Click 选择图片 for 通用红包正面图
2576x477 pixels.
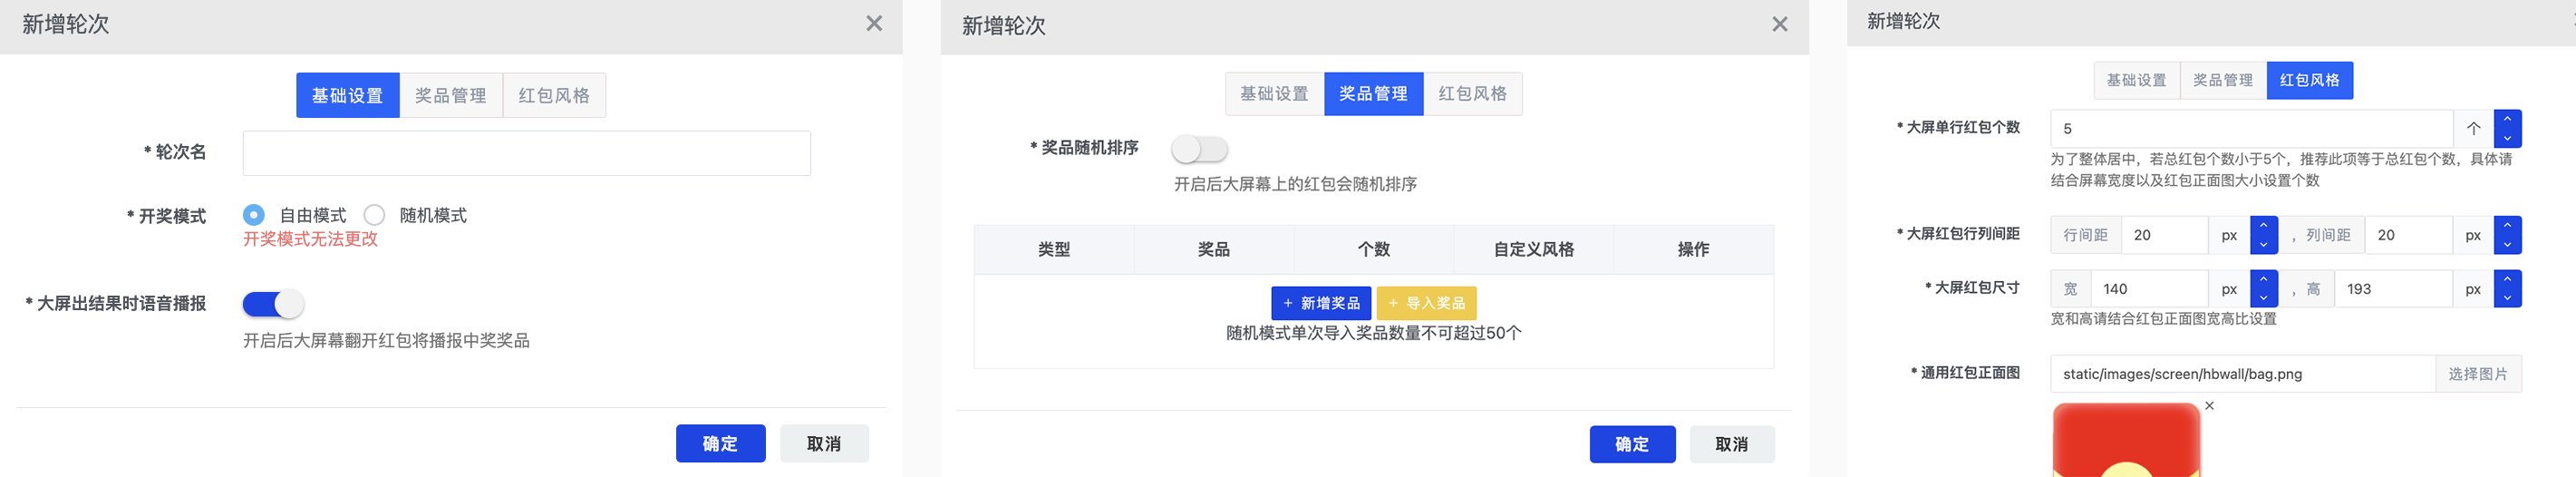[x=2478, y=374]
